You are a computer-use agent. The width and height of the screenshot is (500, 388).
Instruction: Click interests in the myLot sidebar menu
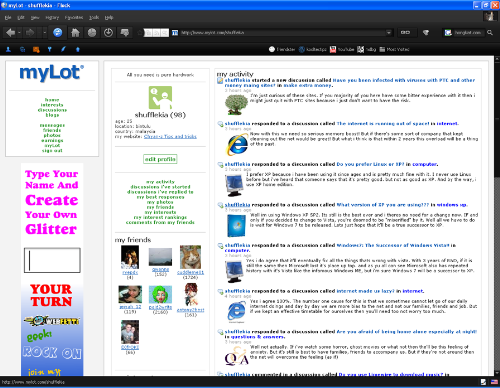click(x=52, y=105)
